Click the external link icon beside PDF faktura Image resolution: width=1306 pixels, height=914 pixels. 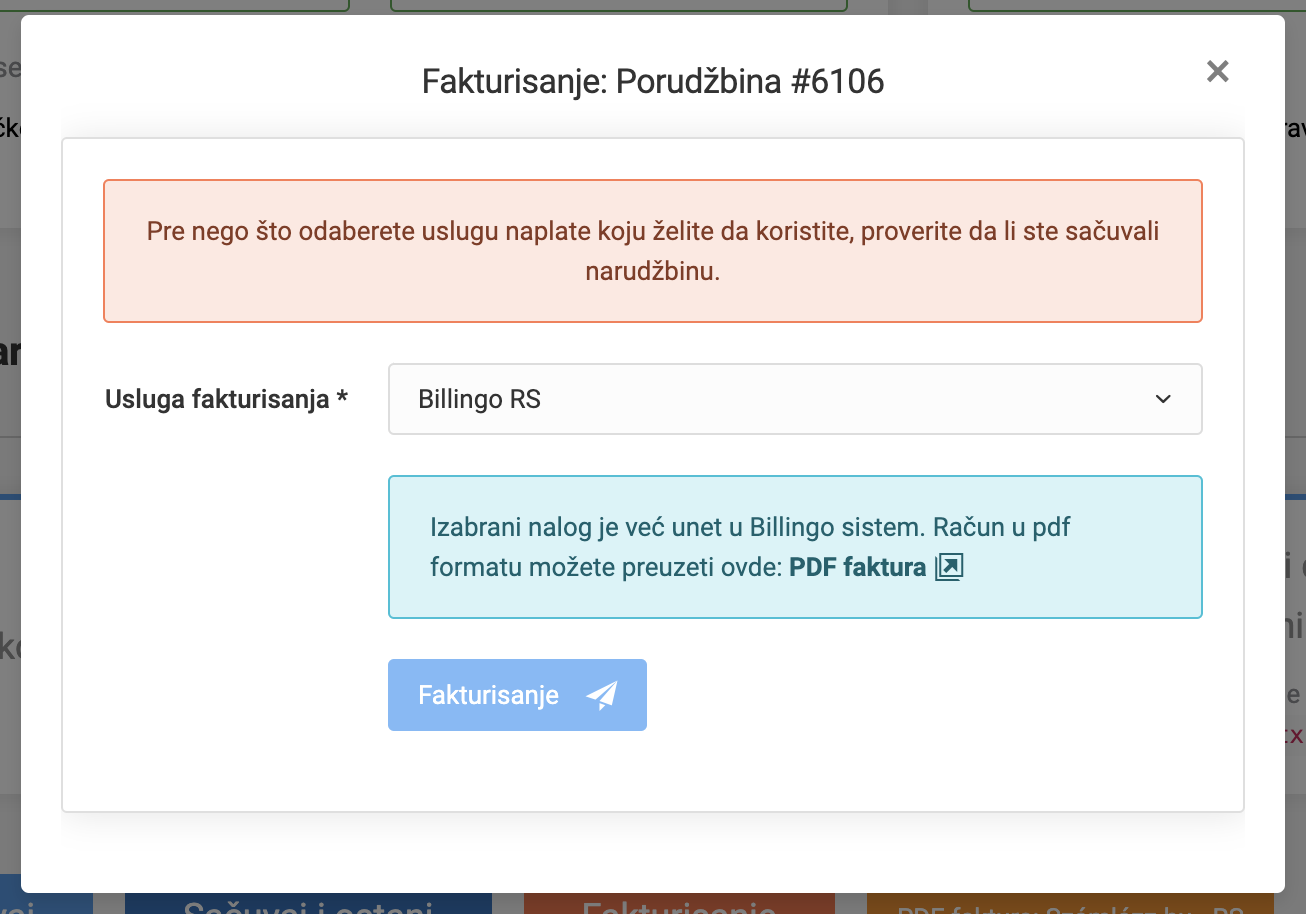point(950,566)
